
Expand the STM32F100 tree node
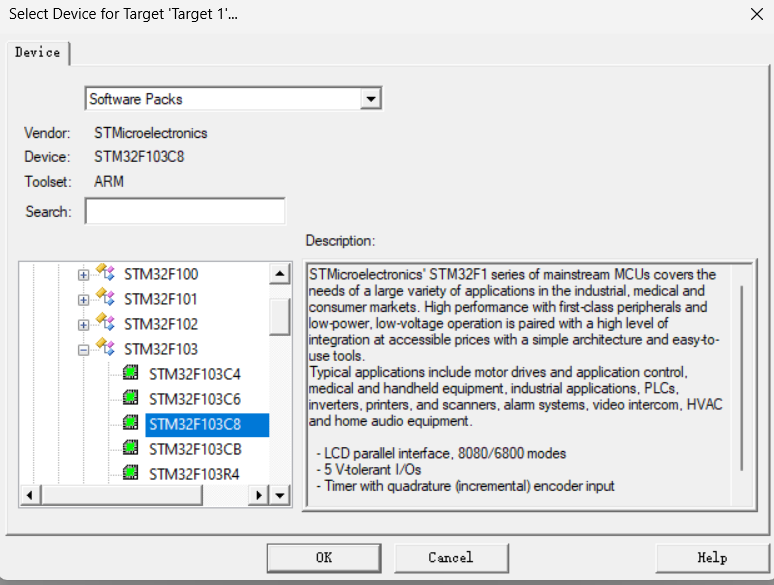click(83, 275)
